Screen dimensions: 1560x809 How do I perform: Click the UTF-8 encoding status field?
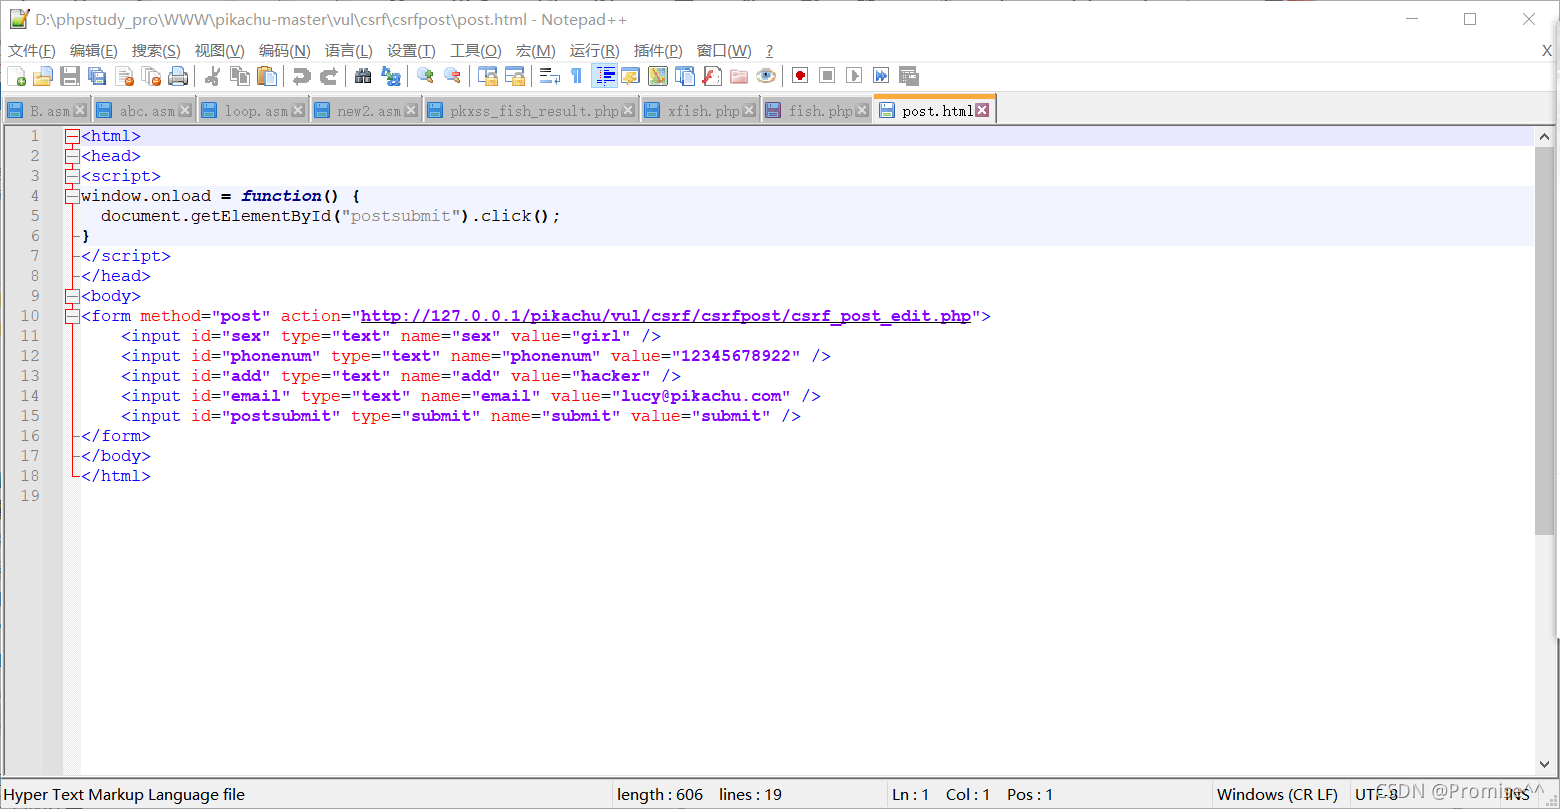pos(1377,795)
